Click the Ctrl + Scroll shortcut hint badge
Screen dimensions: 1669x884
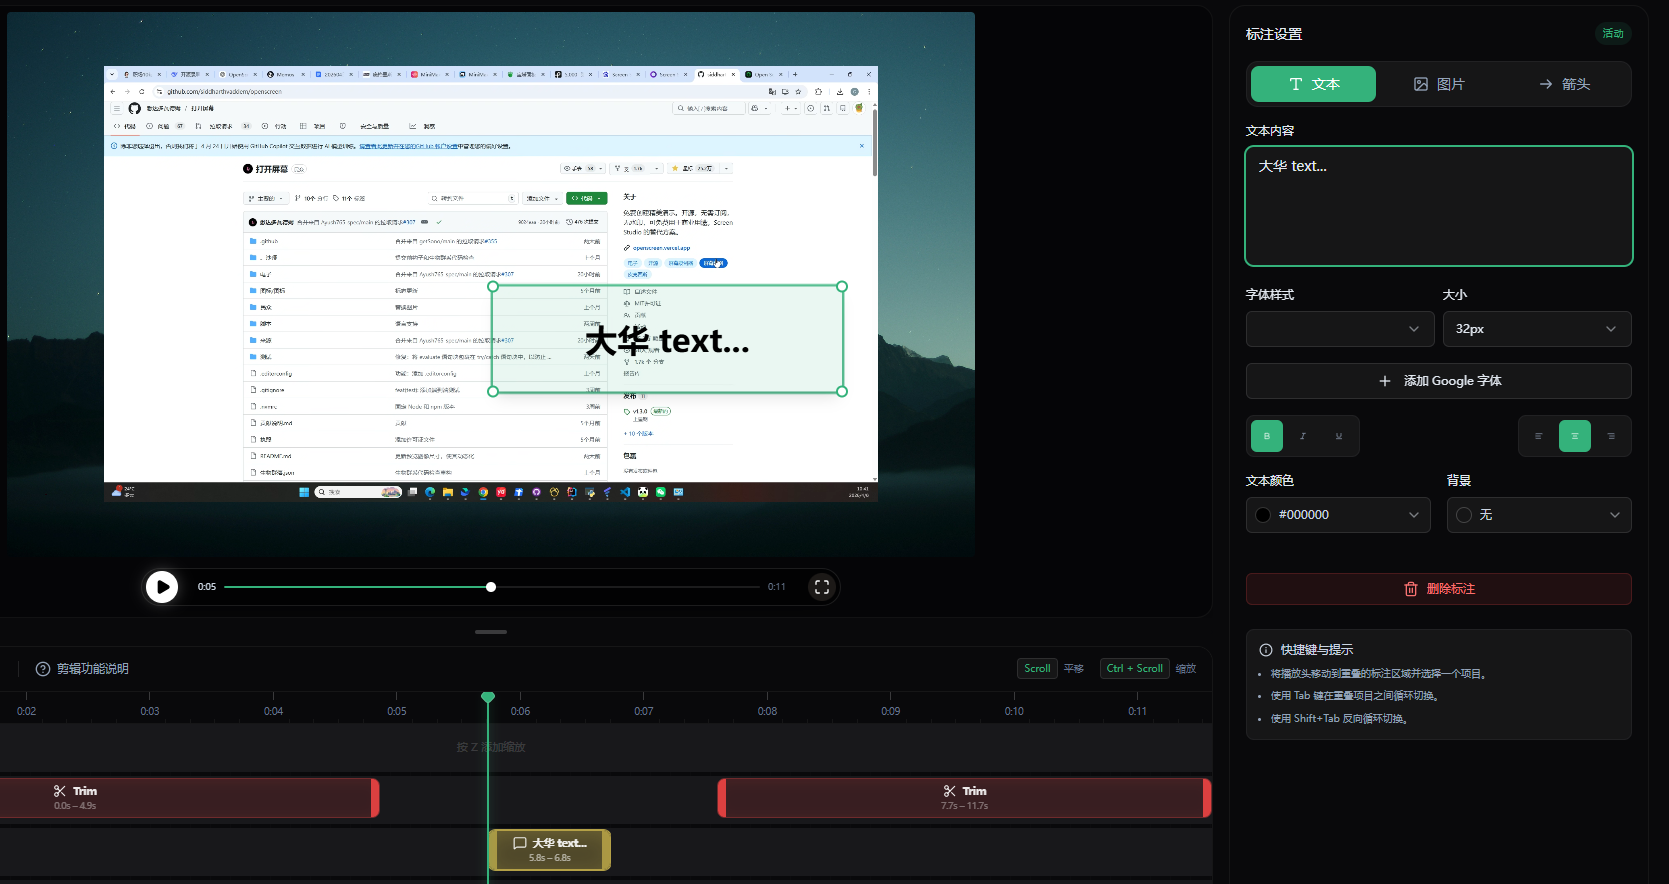coord(1134,669)
